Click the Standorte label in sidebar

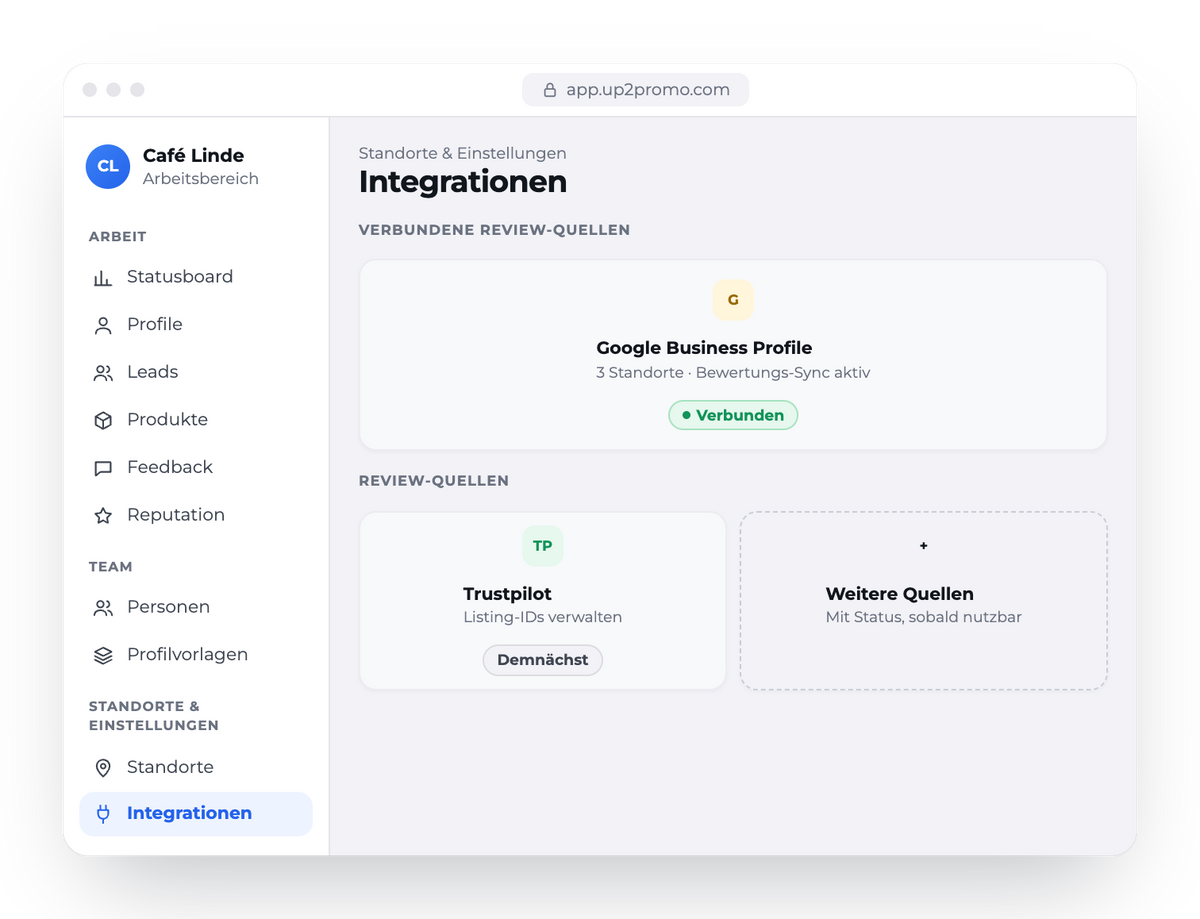pos(170,767)
